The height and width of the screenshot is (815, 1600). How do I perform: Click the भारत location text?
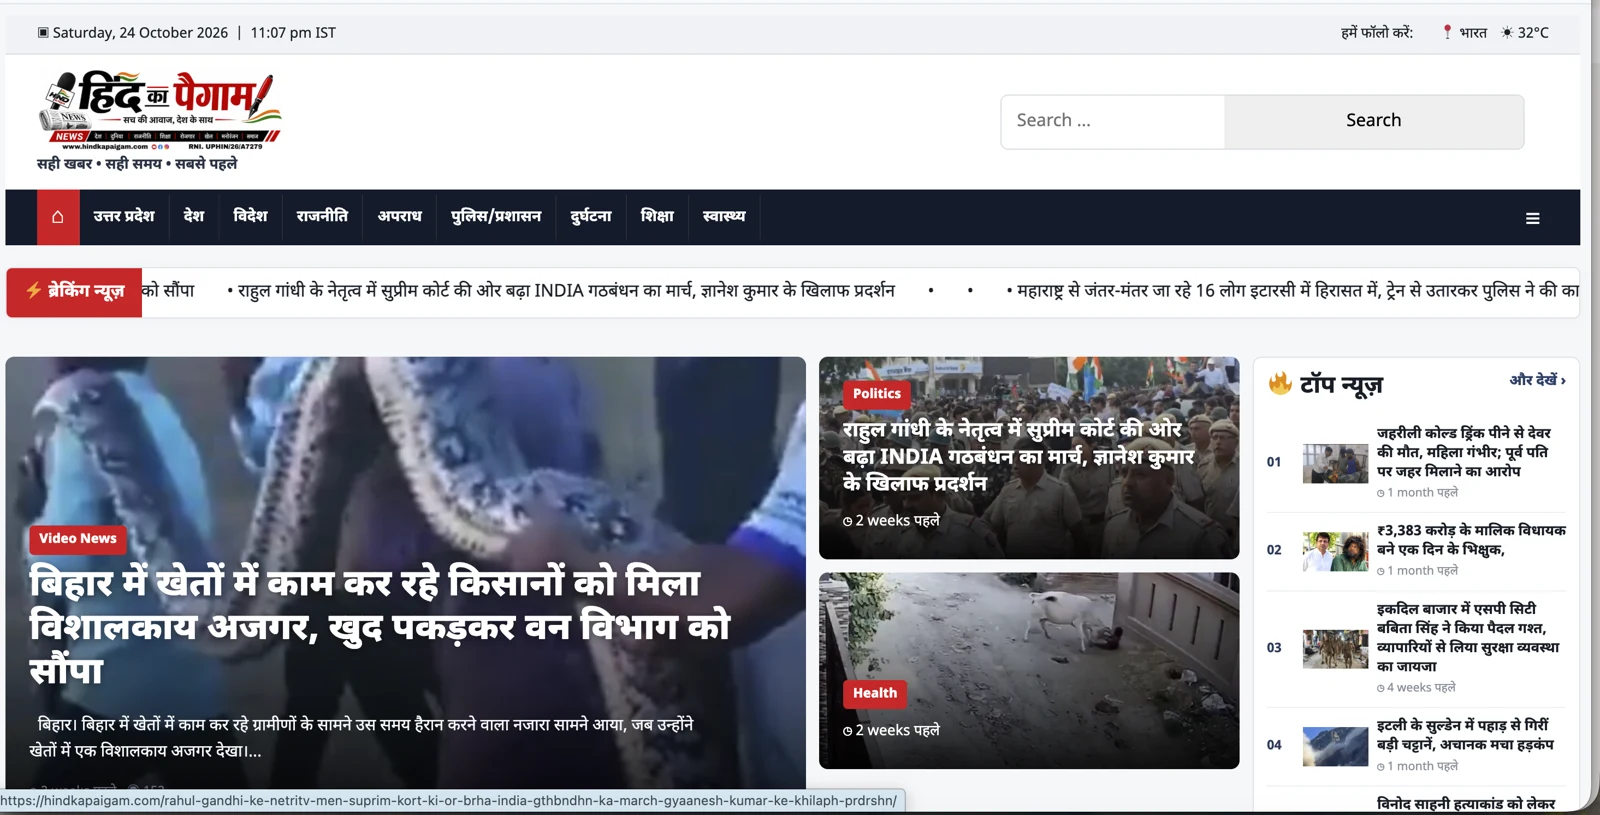click(1473, 32)
